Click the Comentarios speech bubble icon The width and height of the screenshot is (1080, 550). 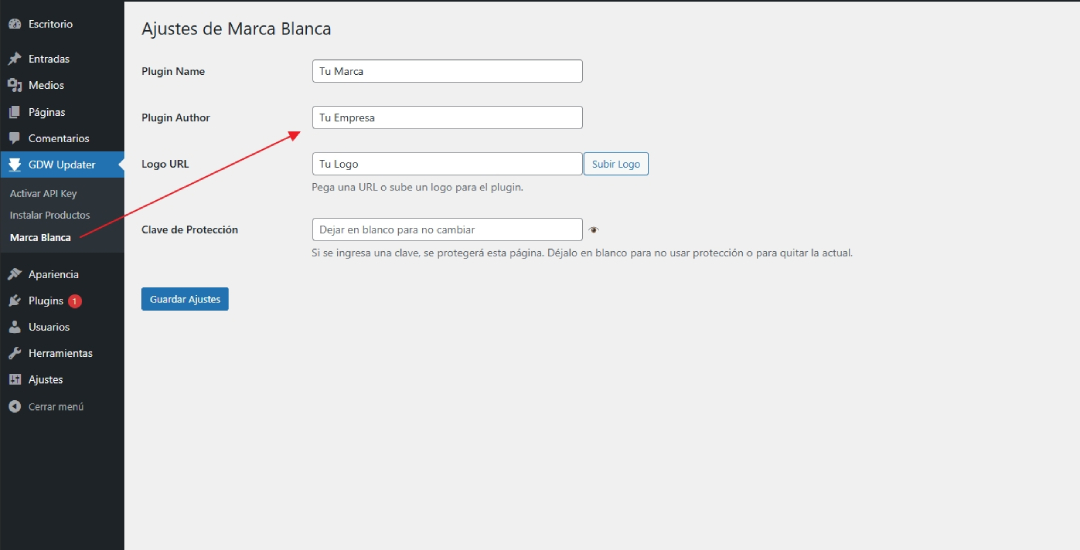[14, 138]
